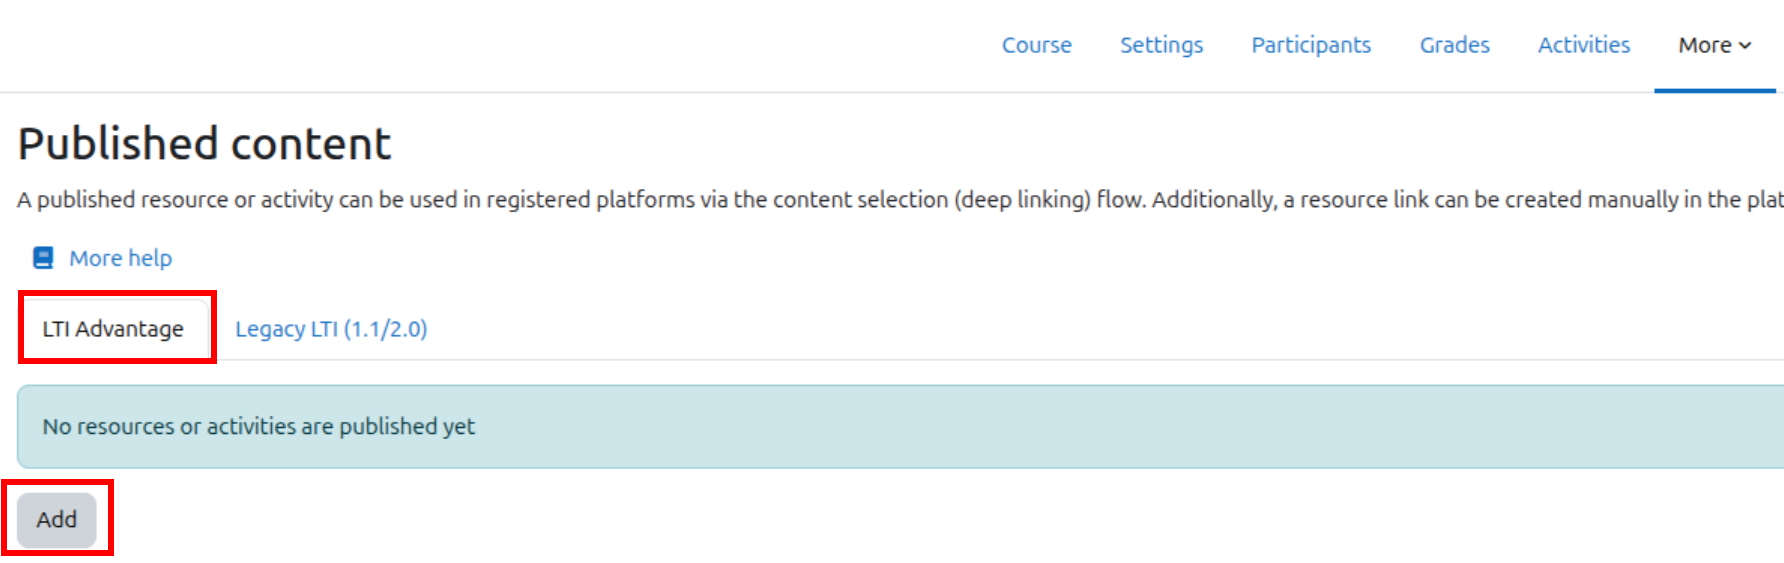Viewport: 1784px width, 563px height.
Task: Click the published resource description paragraph
Action: (900, 200)
